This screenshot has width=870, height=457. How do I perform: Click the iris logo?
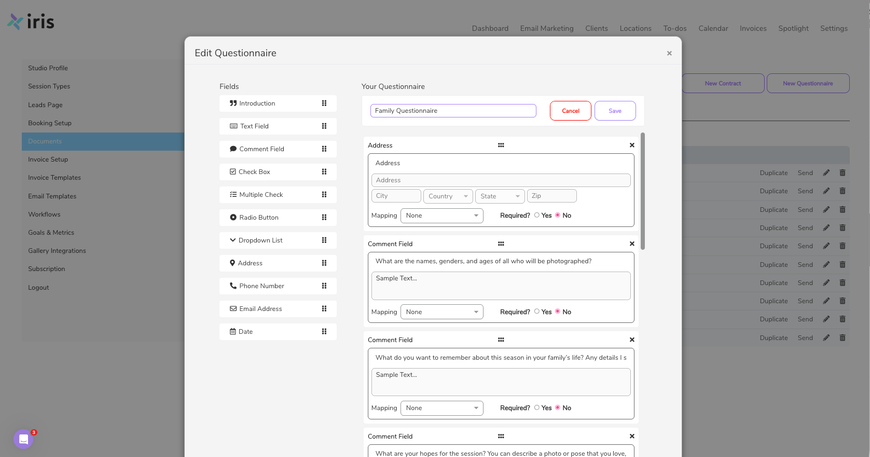click(x=31, y=22)
